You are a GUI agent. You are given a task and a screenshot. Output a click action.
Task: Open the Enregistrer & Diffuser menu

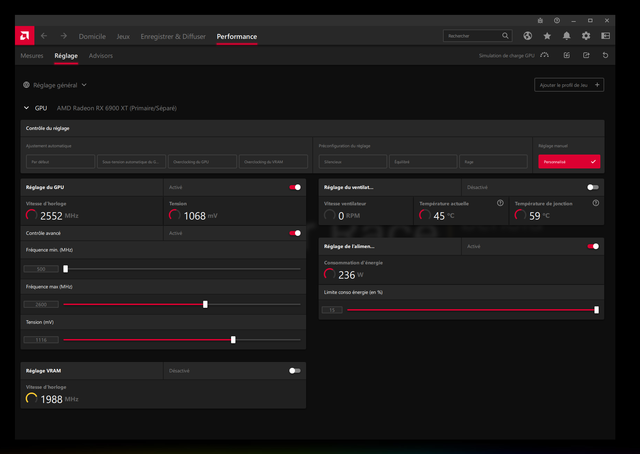tap(173, 36)
